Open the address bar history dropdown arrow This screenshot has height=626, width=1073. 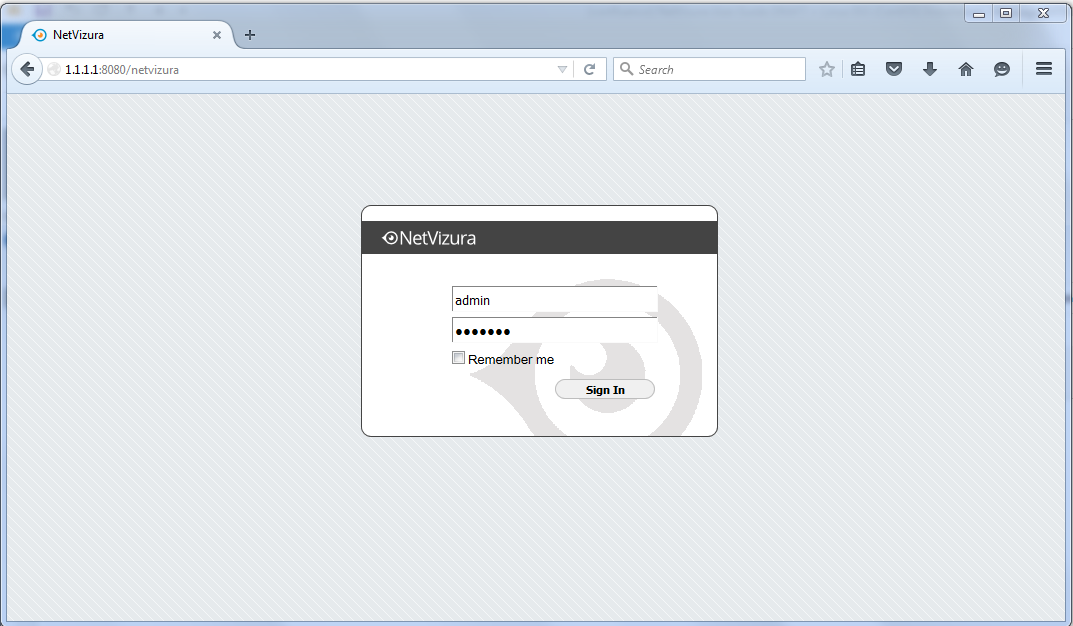coord(561,69)
